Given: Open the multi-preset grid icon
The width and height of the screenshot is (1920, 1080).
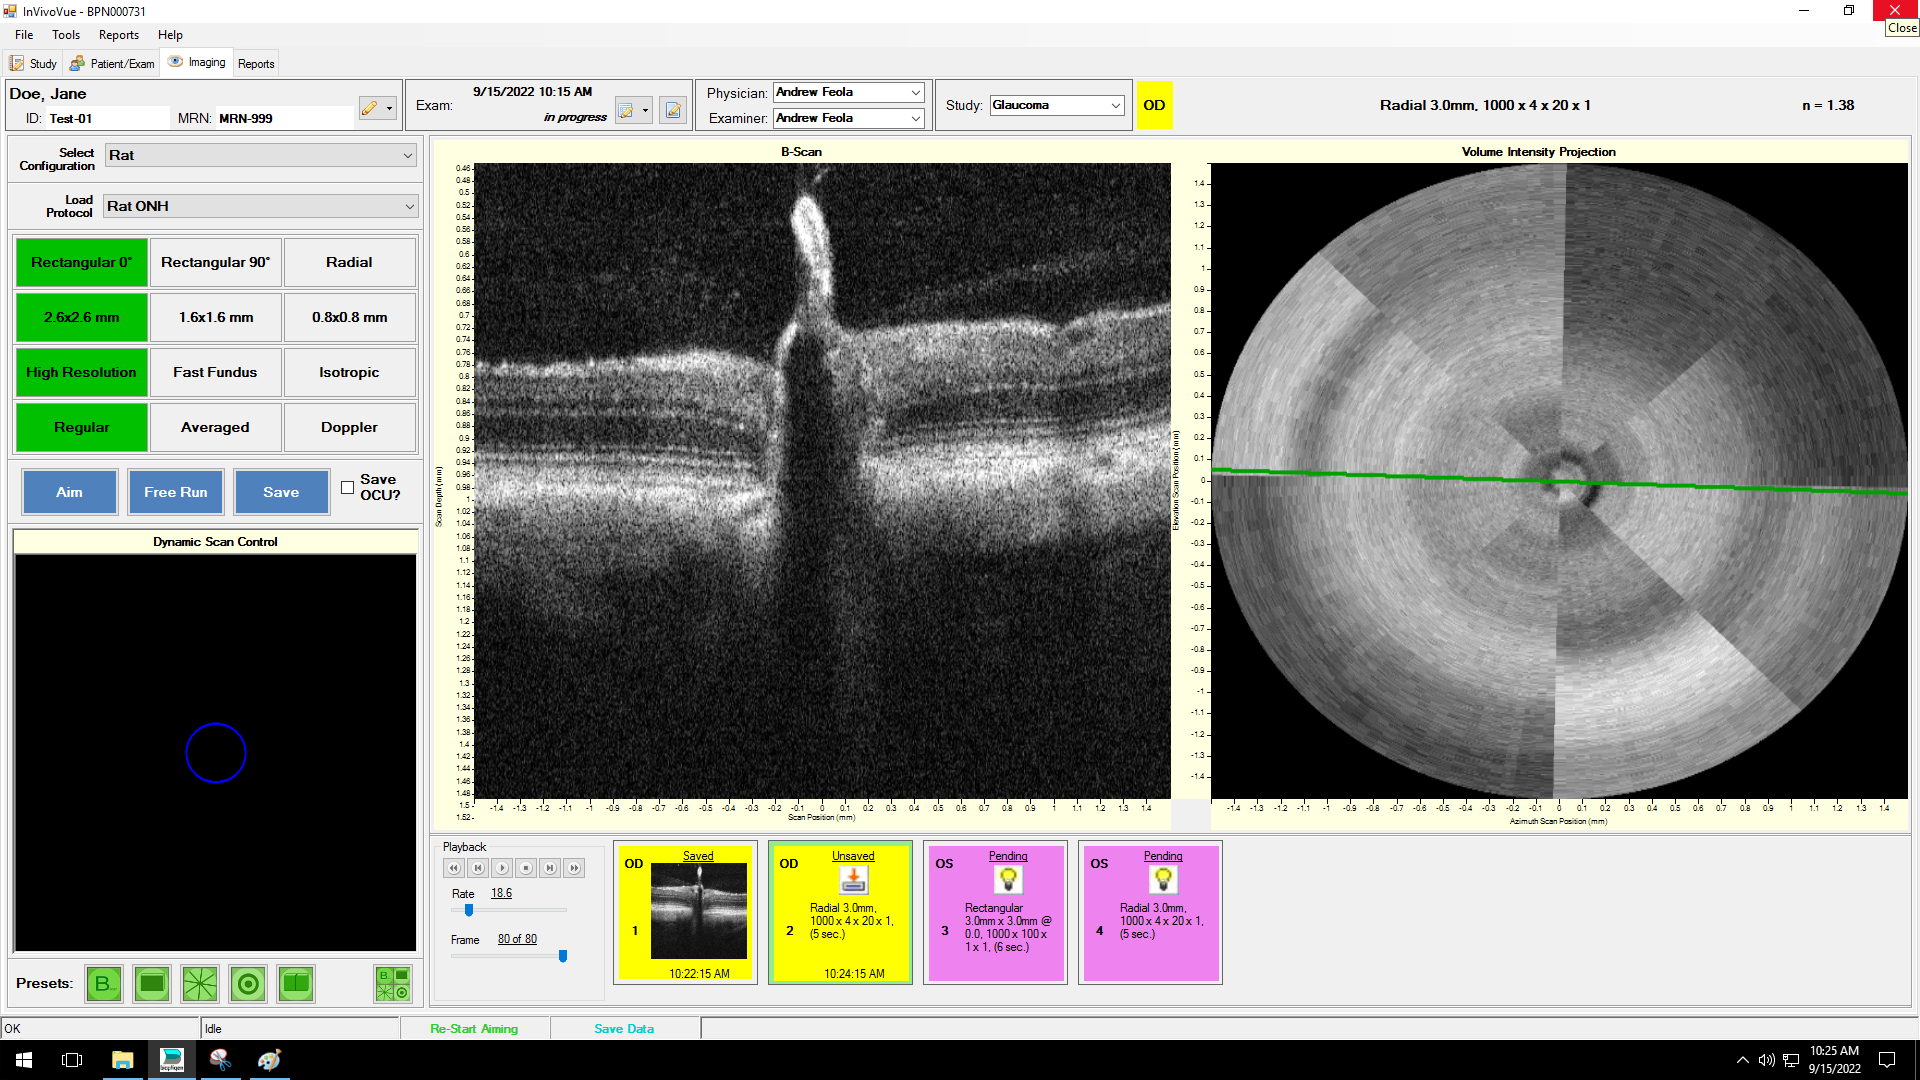Looking at the screenshot, I should coord(392,984).
